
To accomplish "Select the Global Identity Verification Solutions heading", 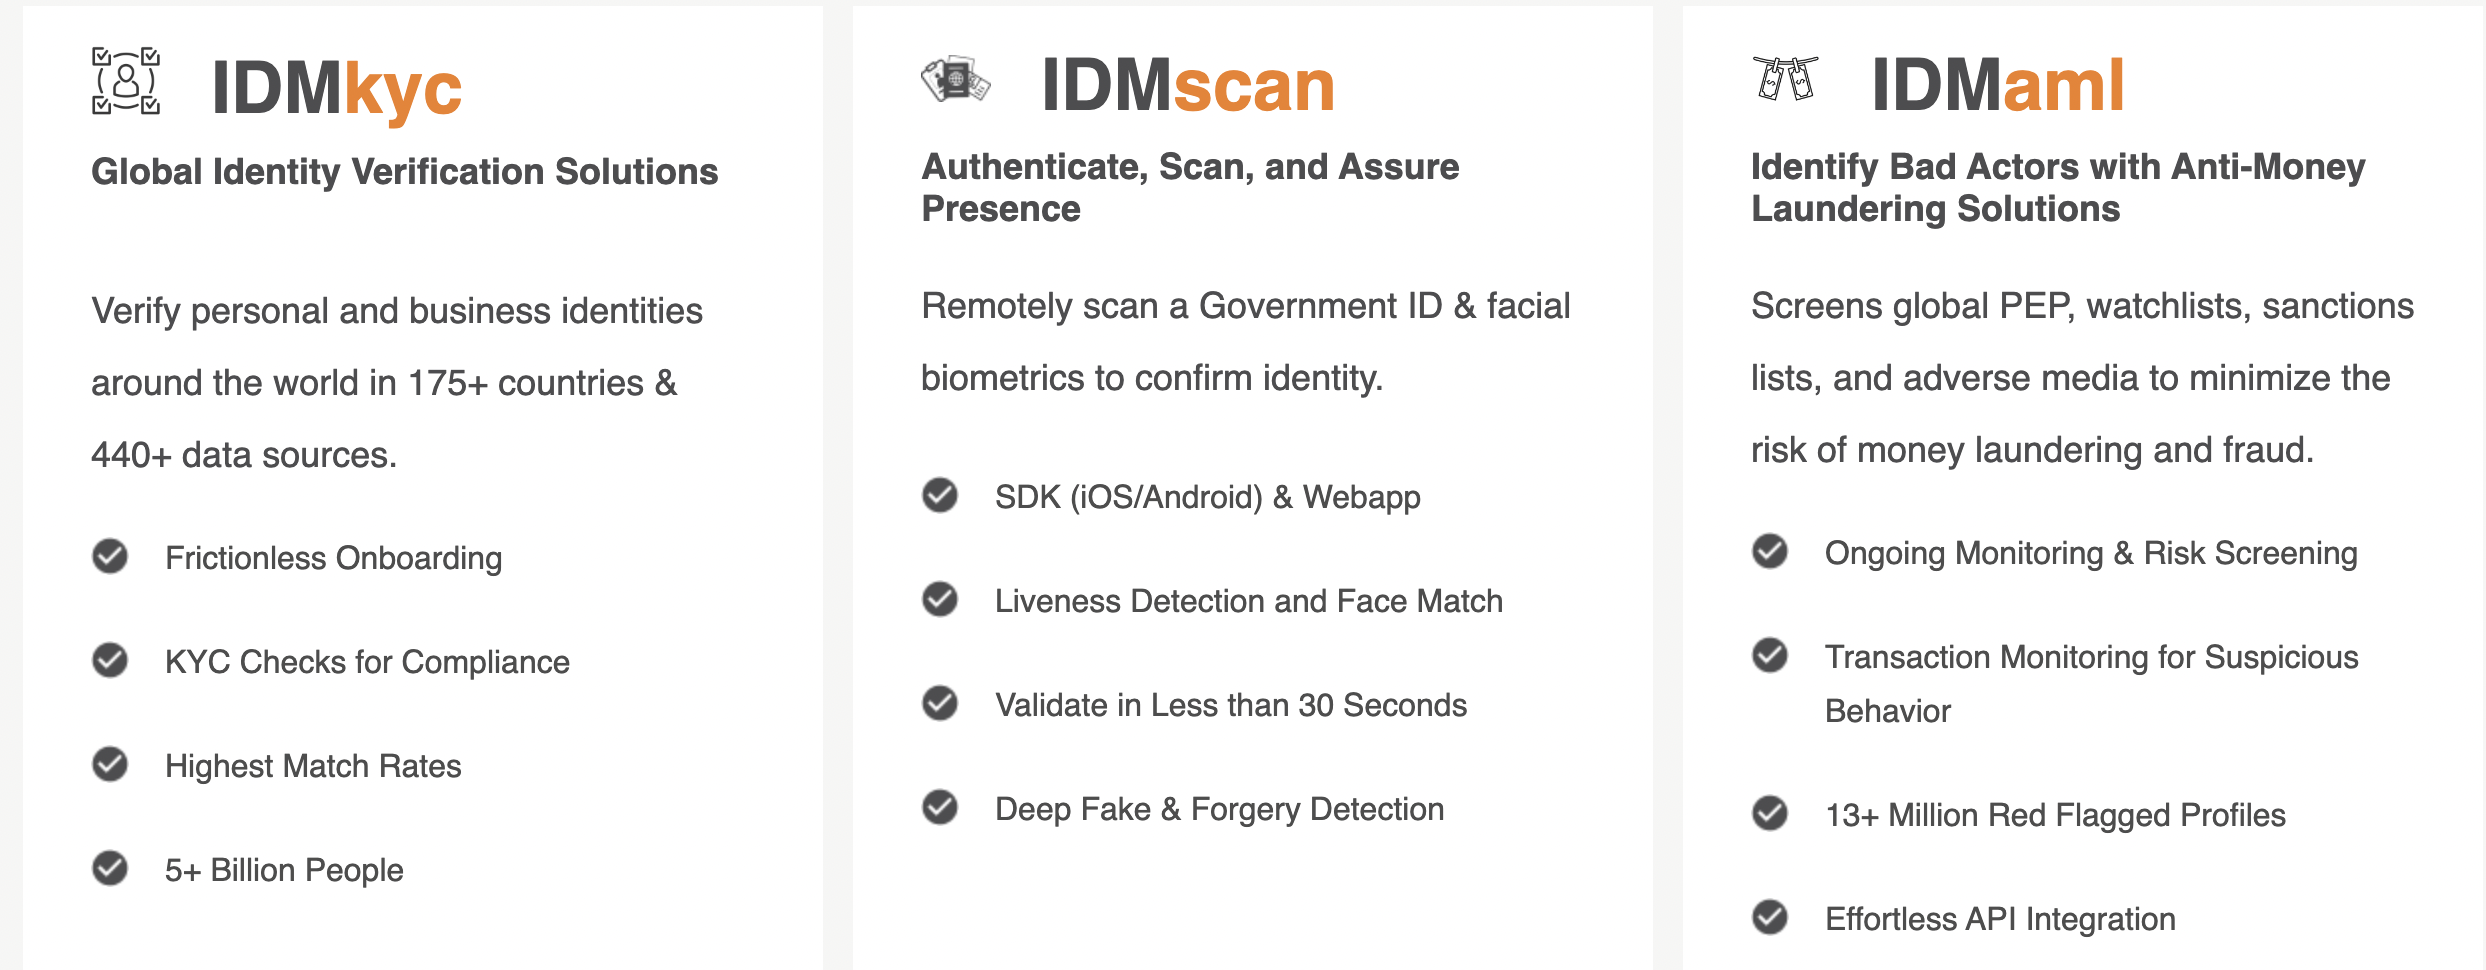I will (x=404, y=171).
